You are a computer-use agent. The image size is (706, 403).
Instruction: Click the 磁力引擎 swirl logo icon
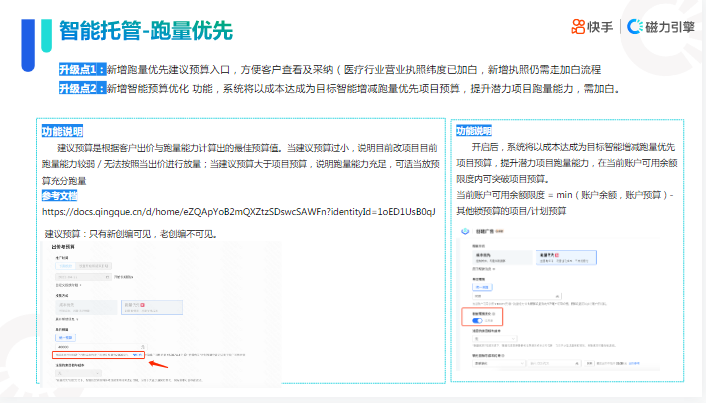pos(635,27)
